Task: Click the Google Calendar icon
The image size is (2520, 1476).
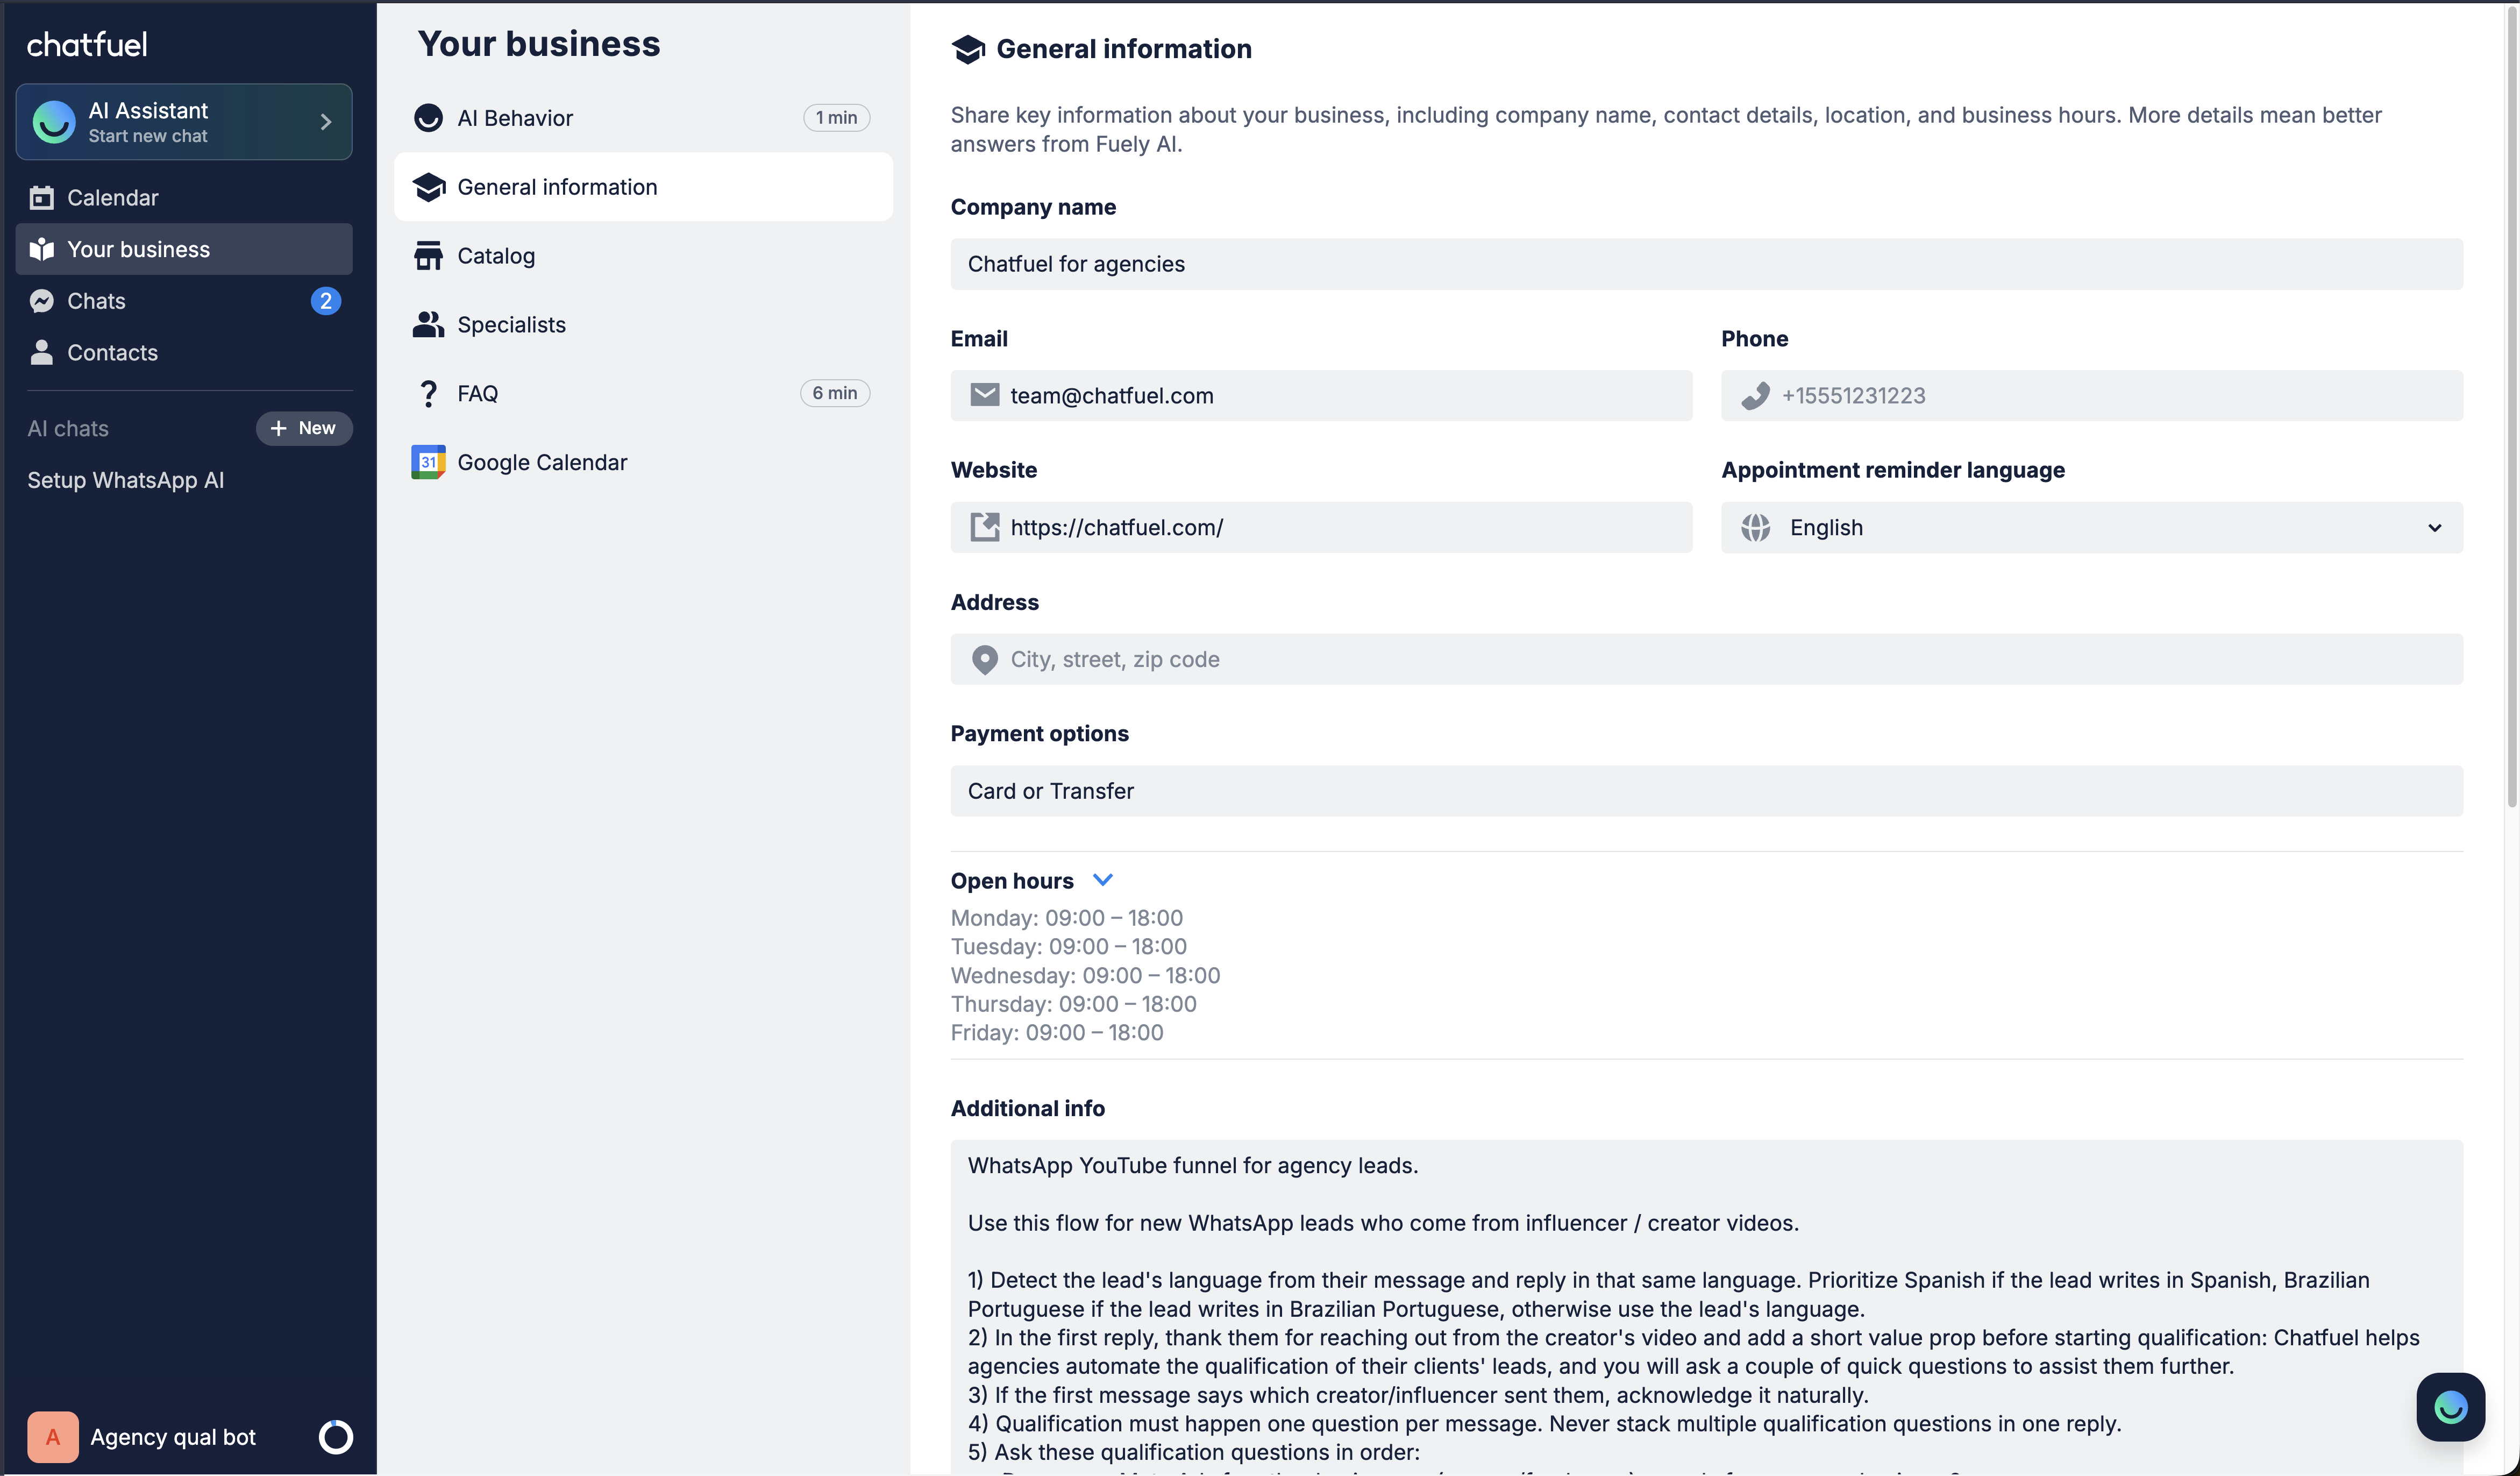Action: point(428,462)
